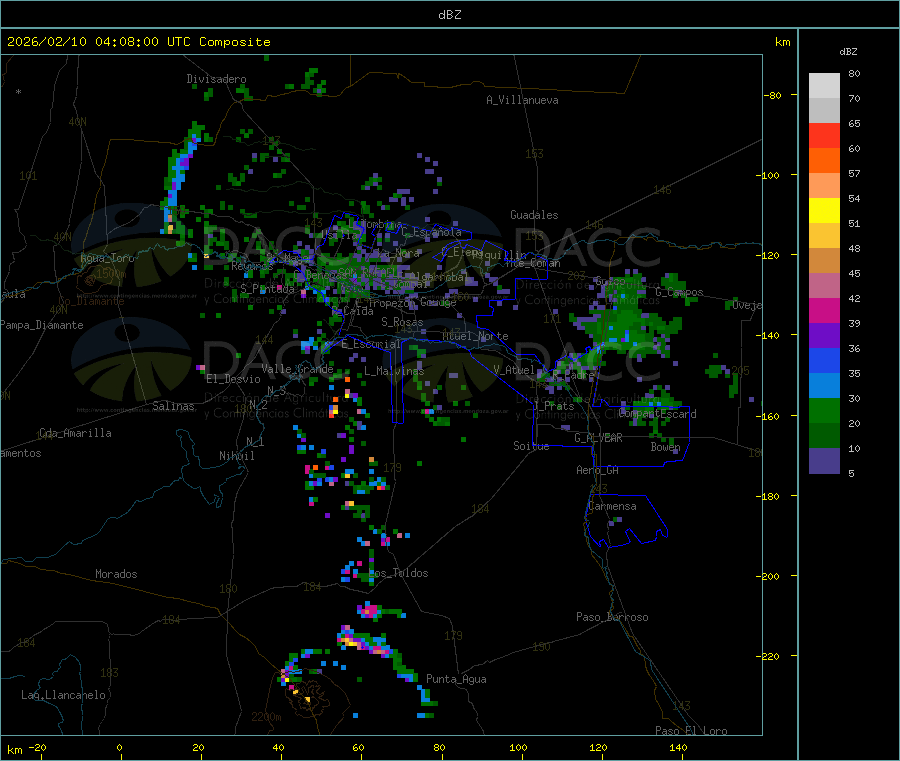Click the G_Campos location label

point(680,292)
